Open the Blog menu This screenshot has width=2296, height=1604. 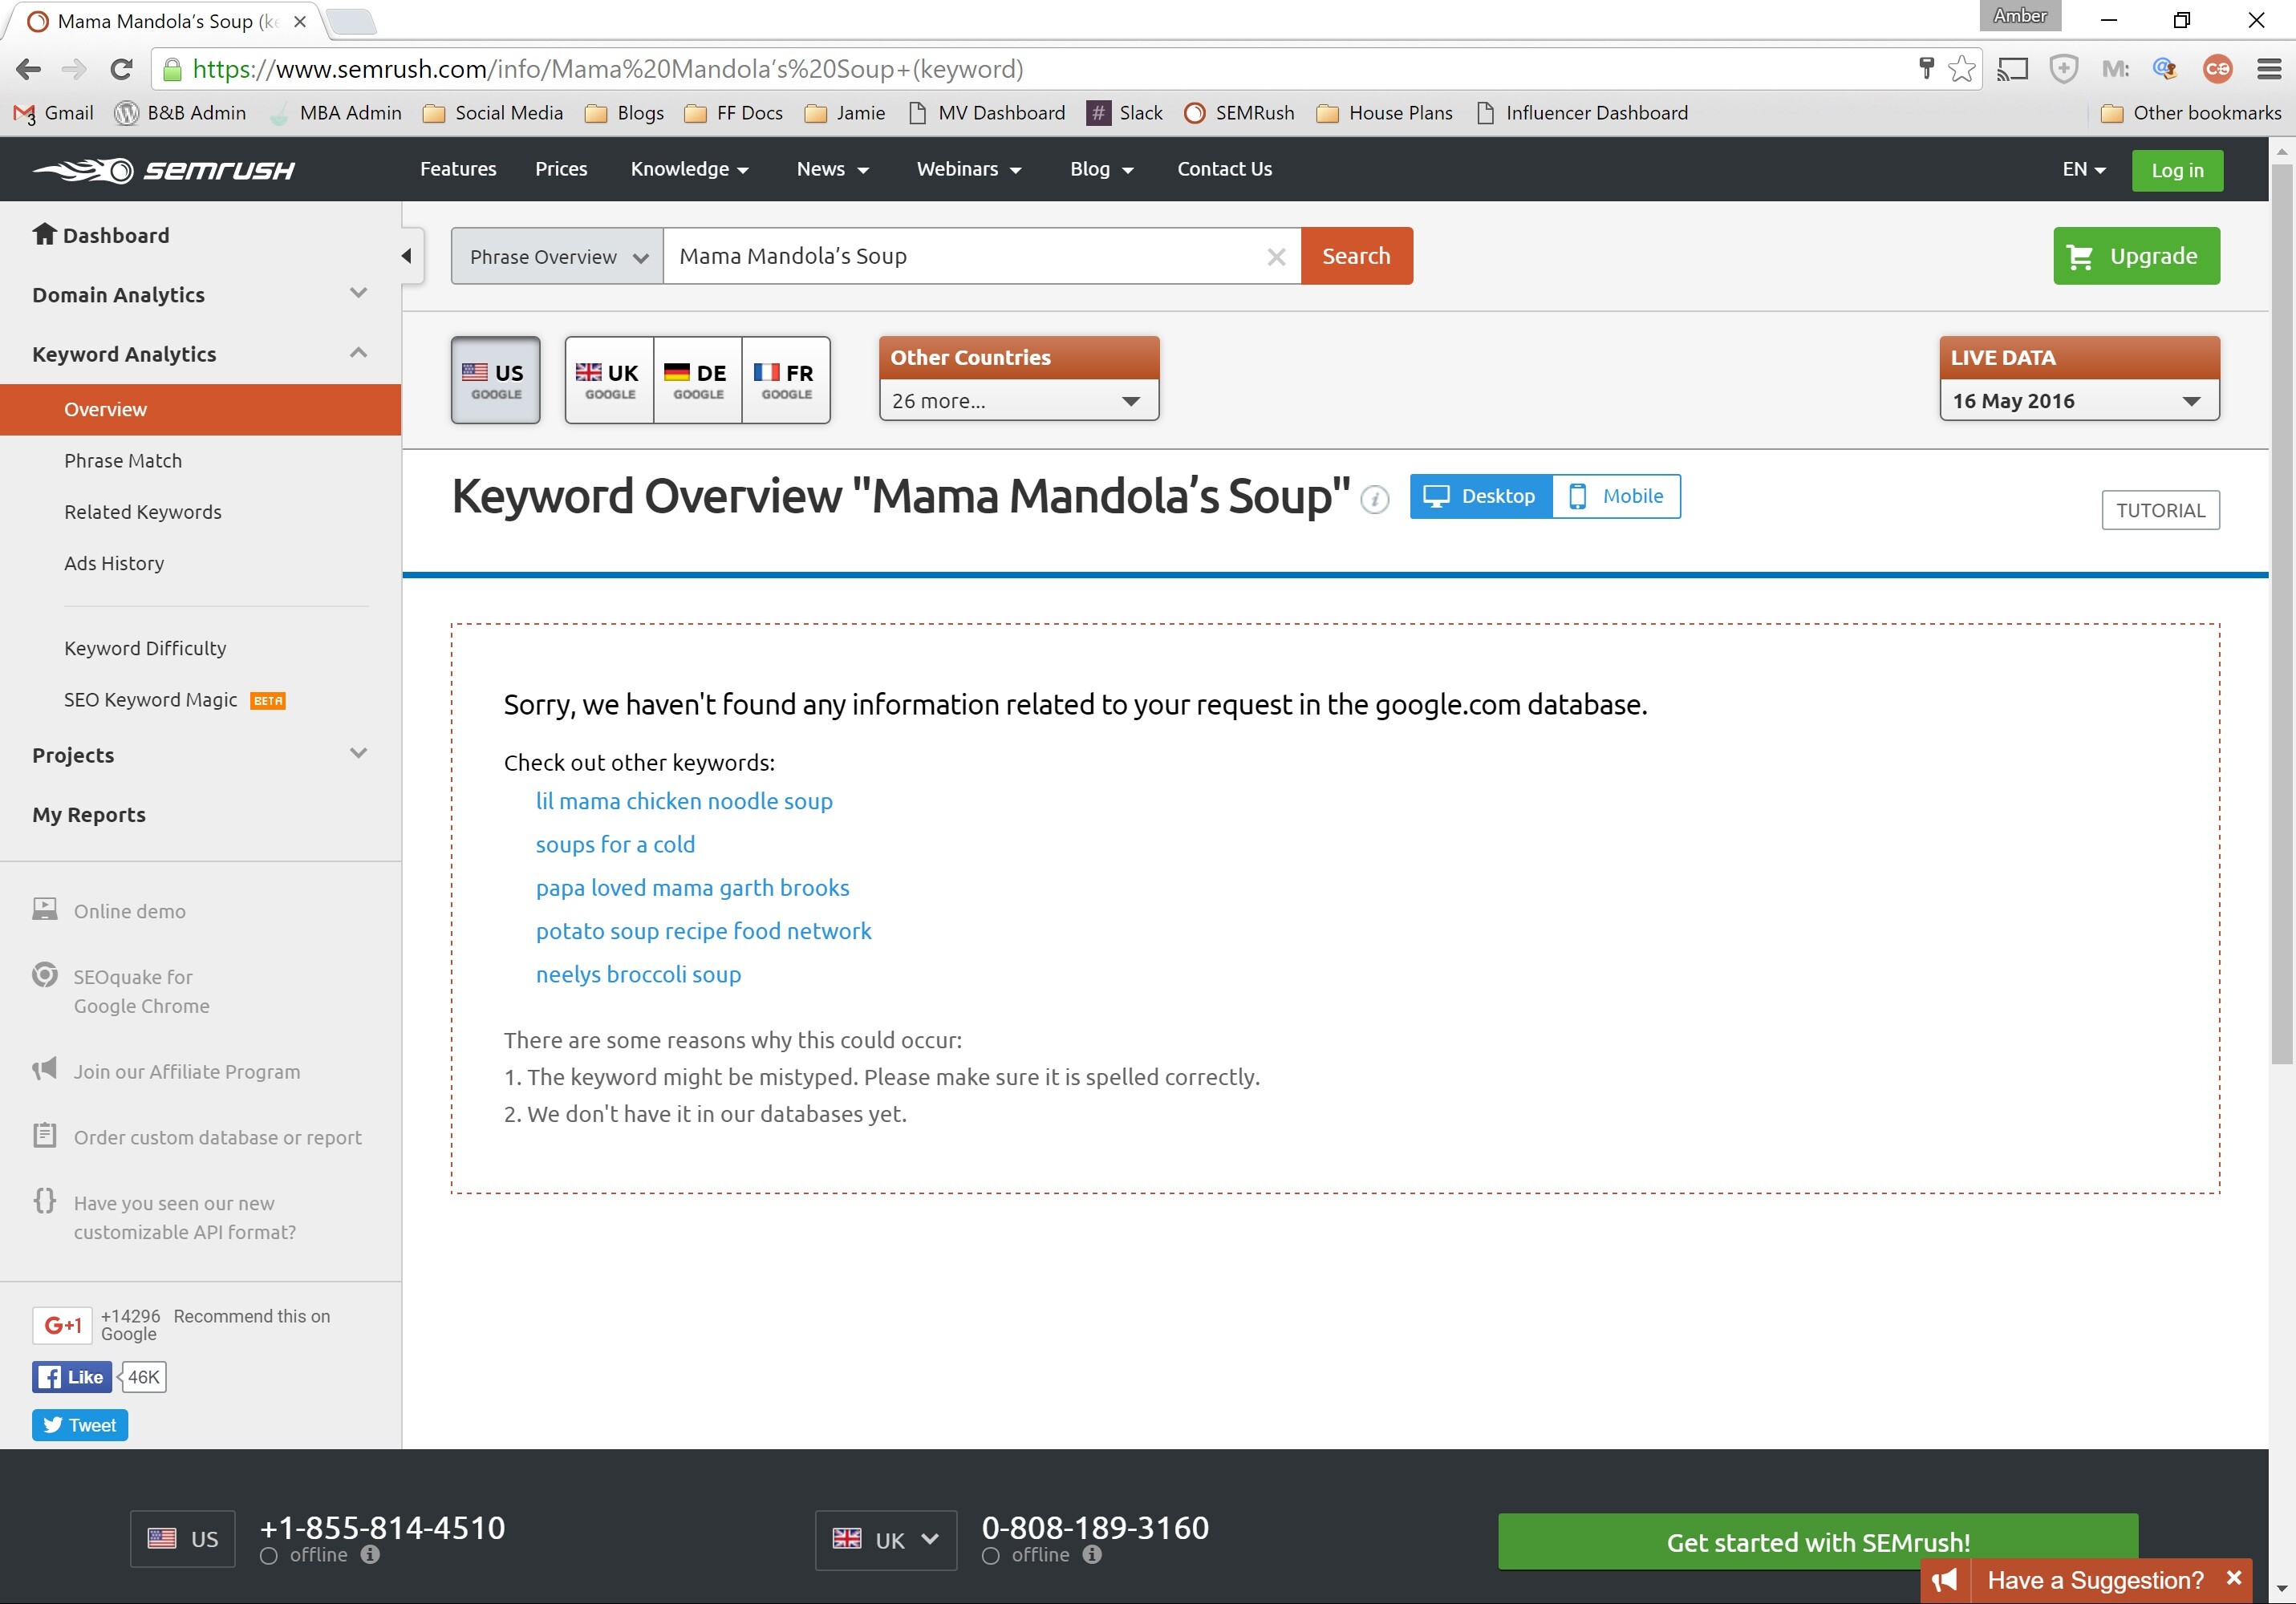point(1102,169)
